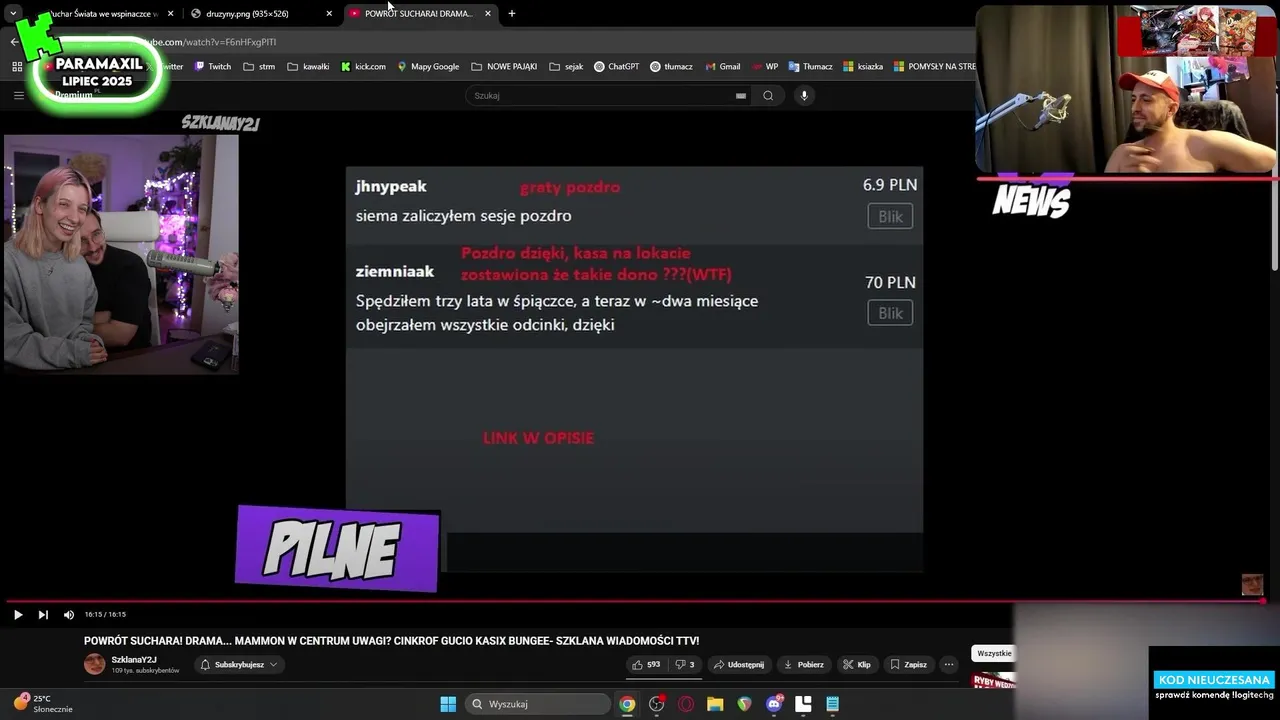
Task: Open a new browser tab
Action: click(512, 14)
